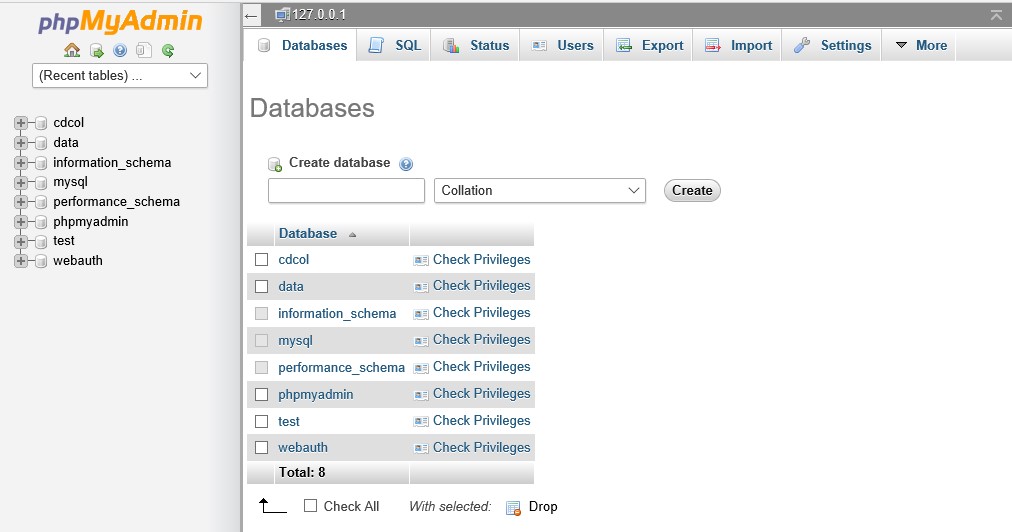
Task: Click the reload navigation frame icon
Action: tap(168, 50)
